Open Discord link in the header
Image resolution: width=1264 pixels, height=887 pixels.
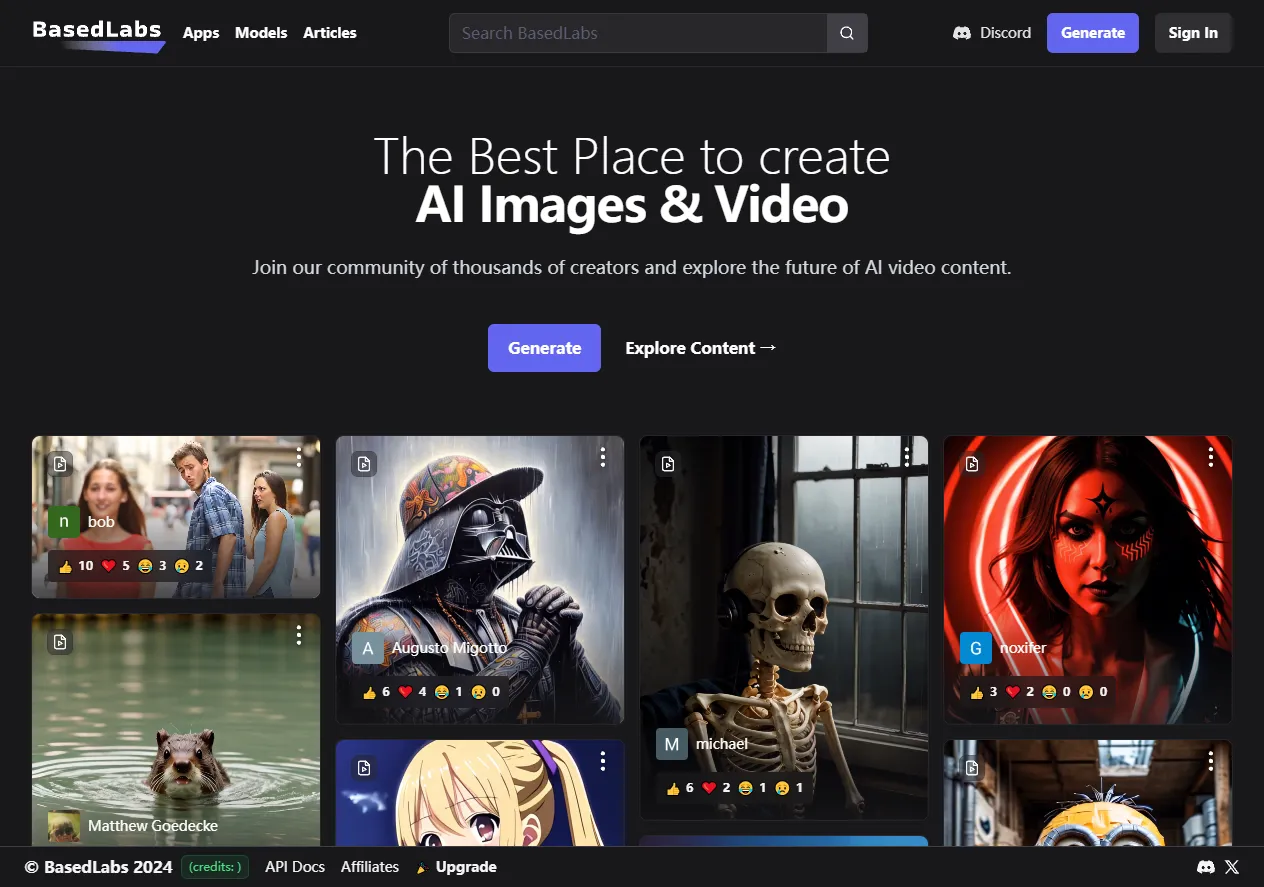tap(992, 33)
